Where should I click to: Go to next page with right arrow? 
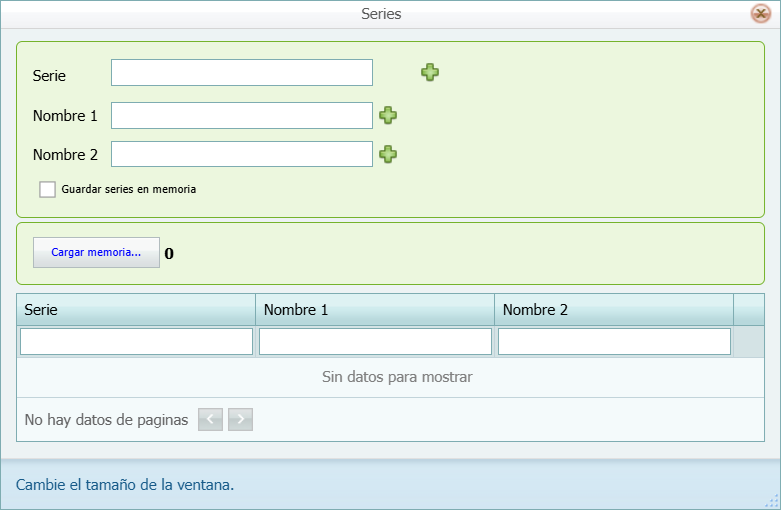[x=240, y=420]
